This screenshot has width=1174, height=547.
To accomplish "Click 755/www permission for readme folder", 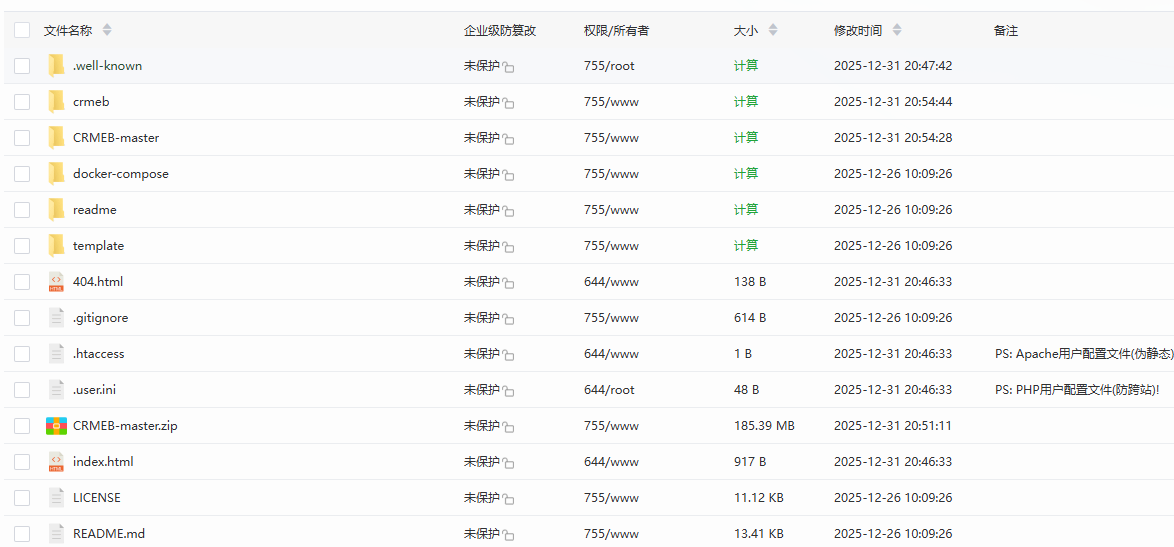I will click(611, 210).
